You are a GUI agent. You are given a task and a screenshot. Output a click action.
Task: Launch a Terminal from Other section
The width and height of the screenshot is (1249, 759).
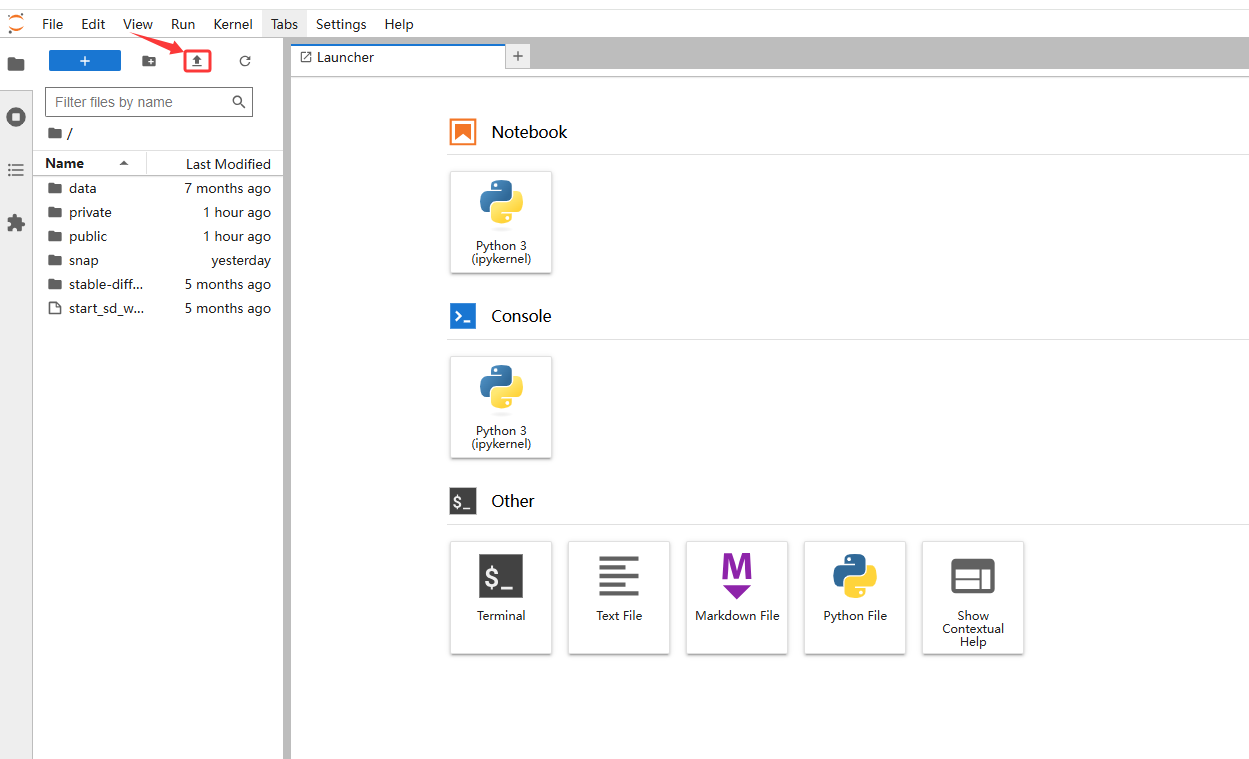coord(501,597)
